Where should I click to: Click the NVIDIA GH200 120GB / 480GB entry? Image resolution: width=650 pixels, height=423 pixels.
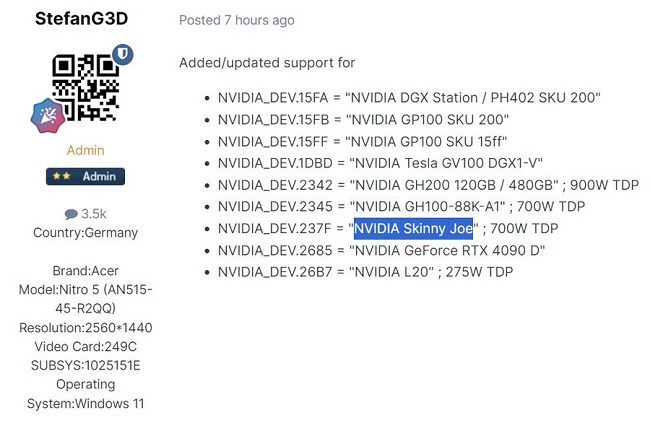[x=426, y=185]
